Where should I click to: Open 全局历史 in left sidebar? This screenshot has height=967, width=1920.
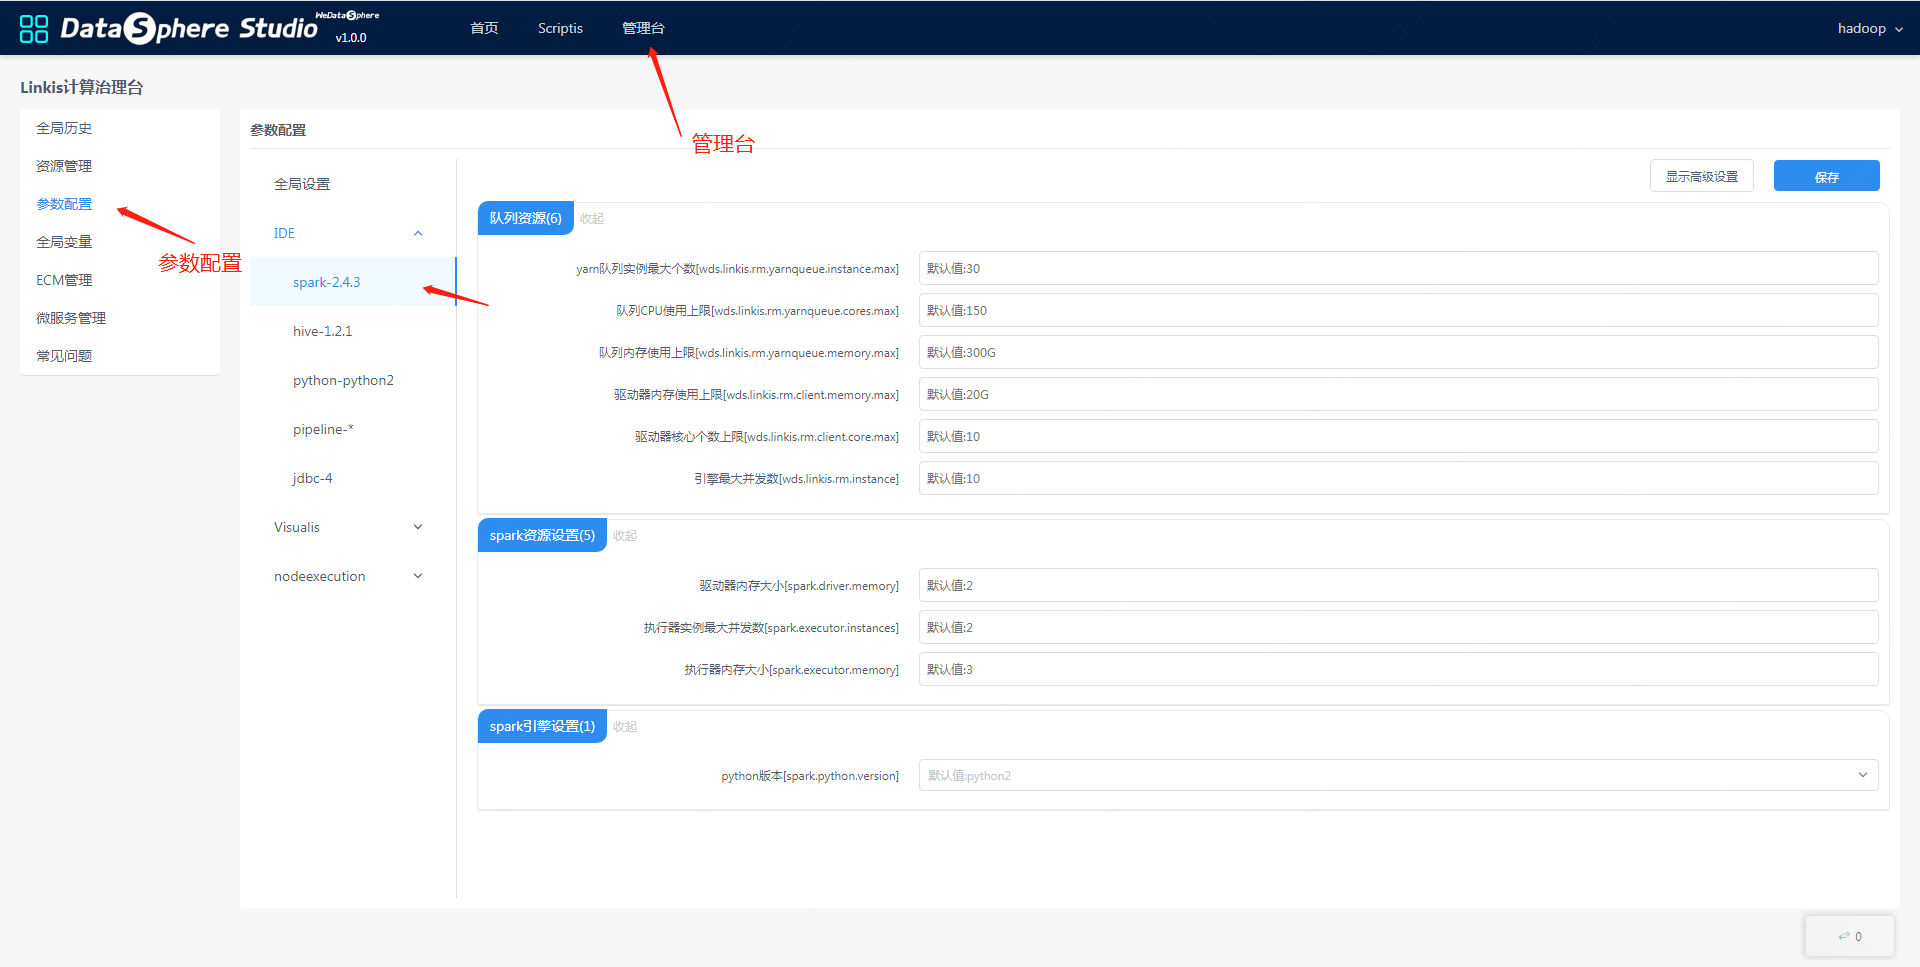[64, 128]
